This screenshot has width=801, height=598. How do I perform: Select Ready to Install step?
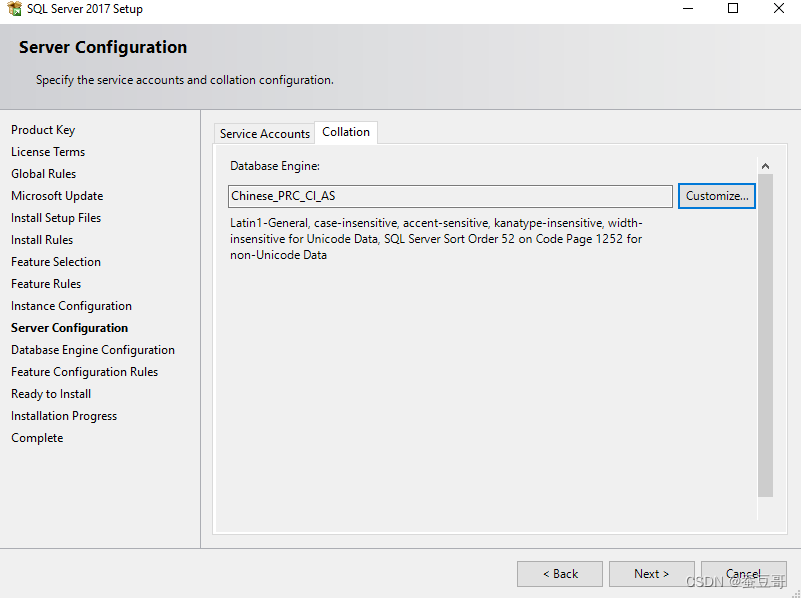[51, 394]
